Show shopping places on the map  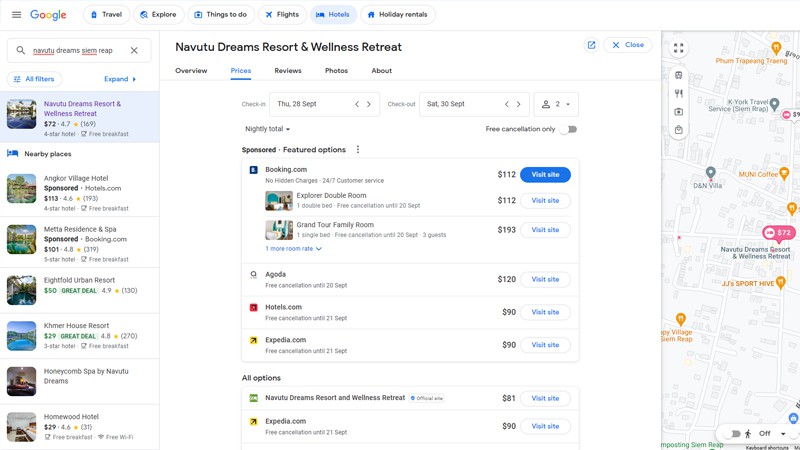coord(679,130)
